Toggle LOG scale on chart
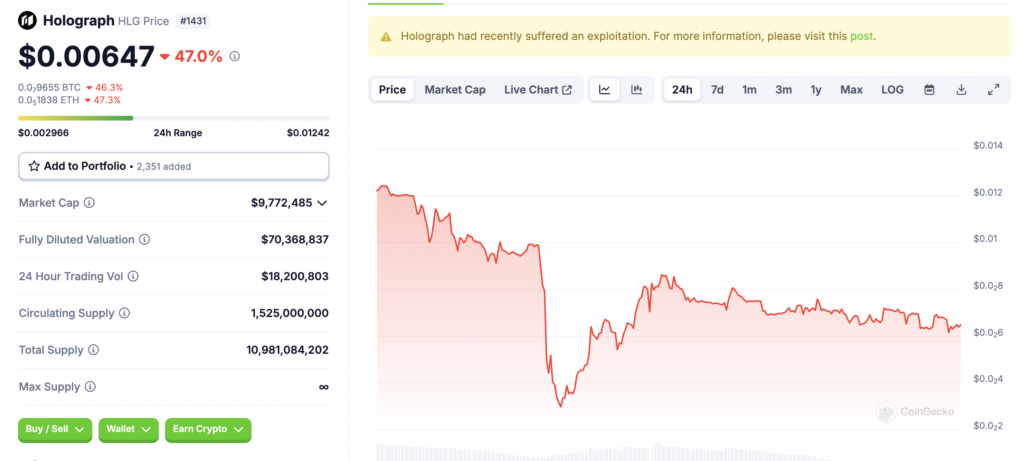 892,90
